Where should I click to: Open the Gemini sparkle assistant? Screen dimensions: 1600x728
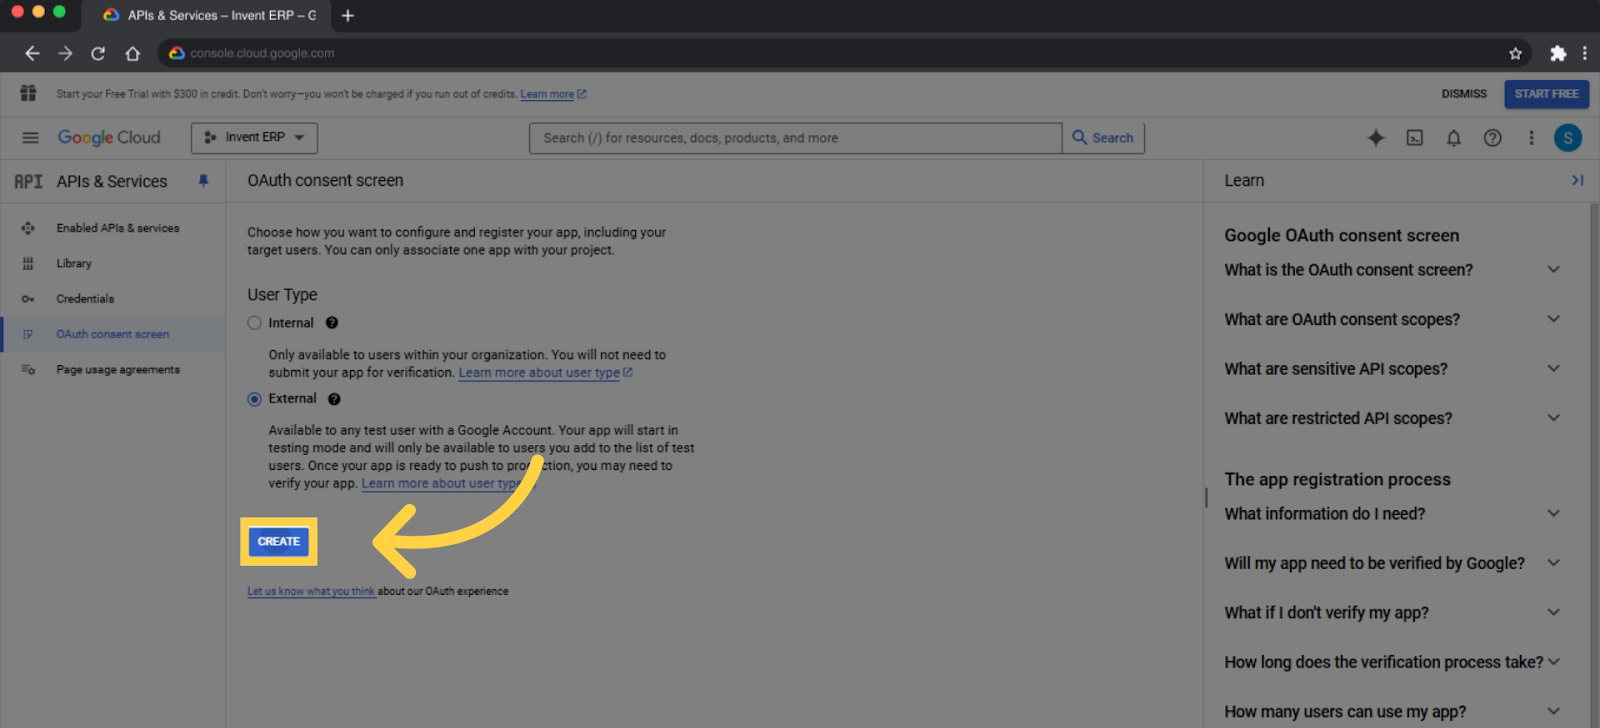1376,138
